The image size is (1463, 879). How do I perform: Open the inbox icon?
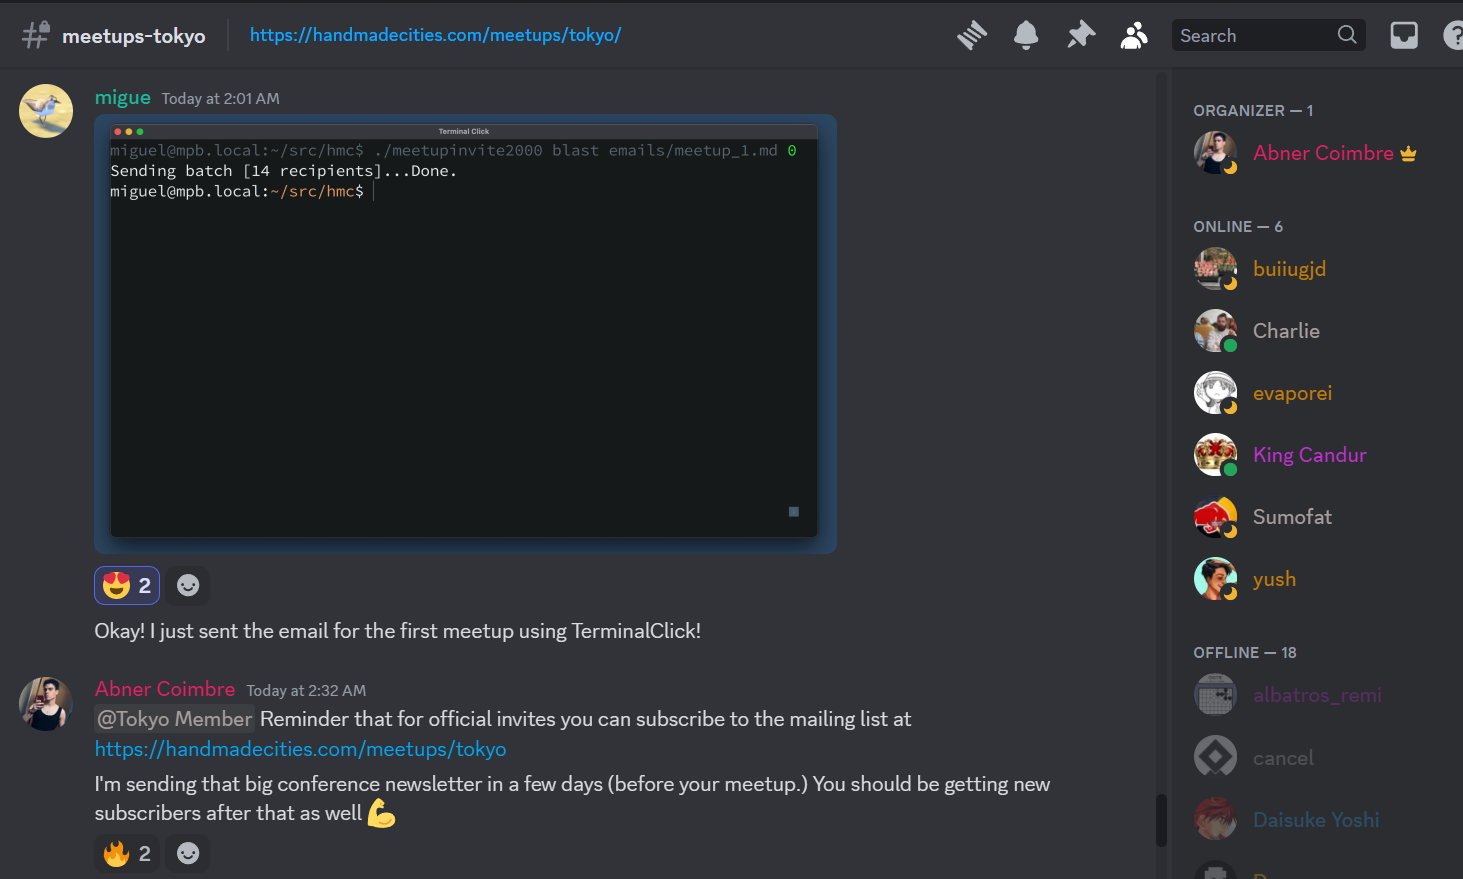coord(1404,36)
